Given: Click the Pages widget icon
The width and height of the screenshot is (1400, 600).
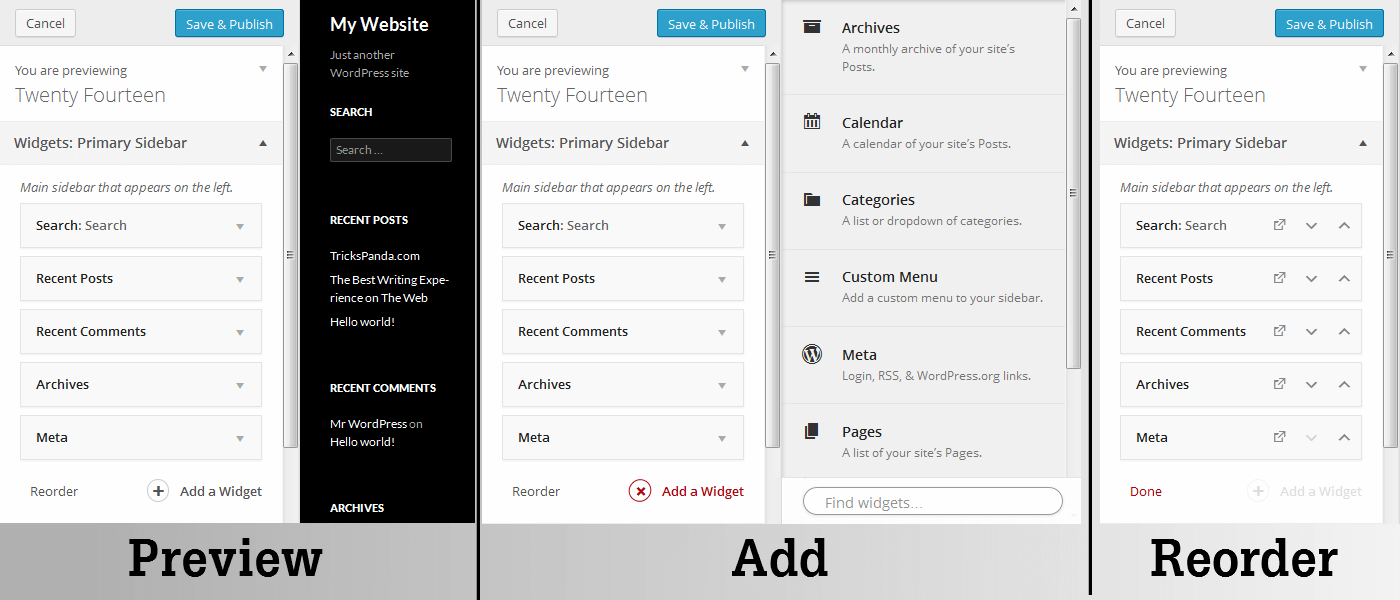Looking at the screenshot, I should 812,431.
